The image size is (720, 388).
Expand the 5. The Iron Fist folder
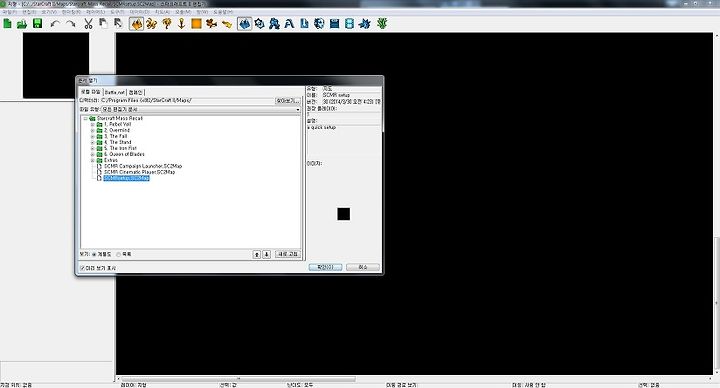point(92,148)
